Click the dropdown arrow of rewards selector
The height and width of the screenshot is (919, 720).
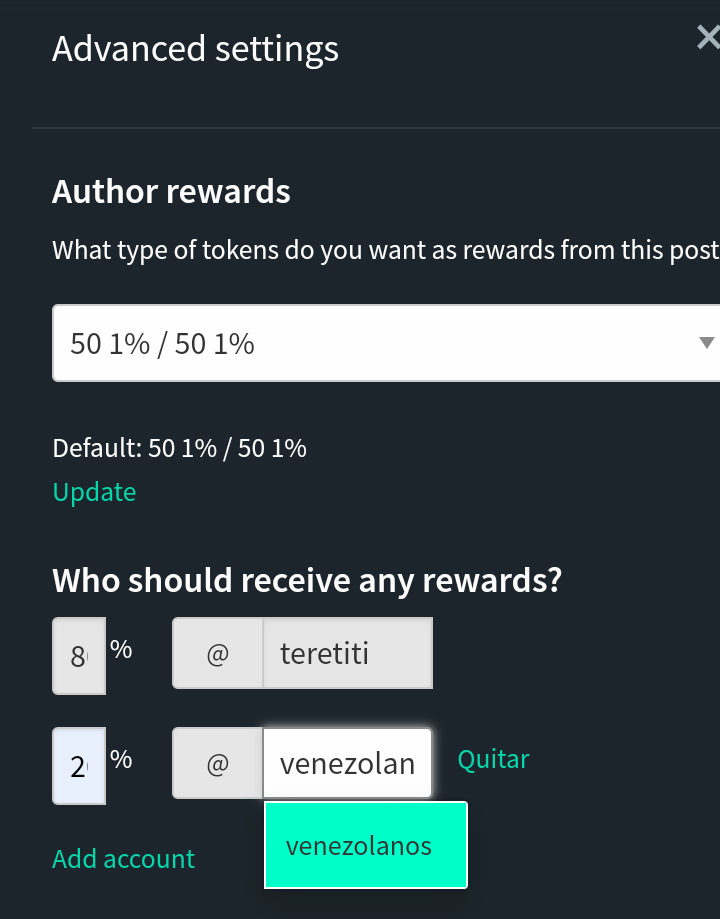pos(706,343)
